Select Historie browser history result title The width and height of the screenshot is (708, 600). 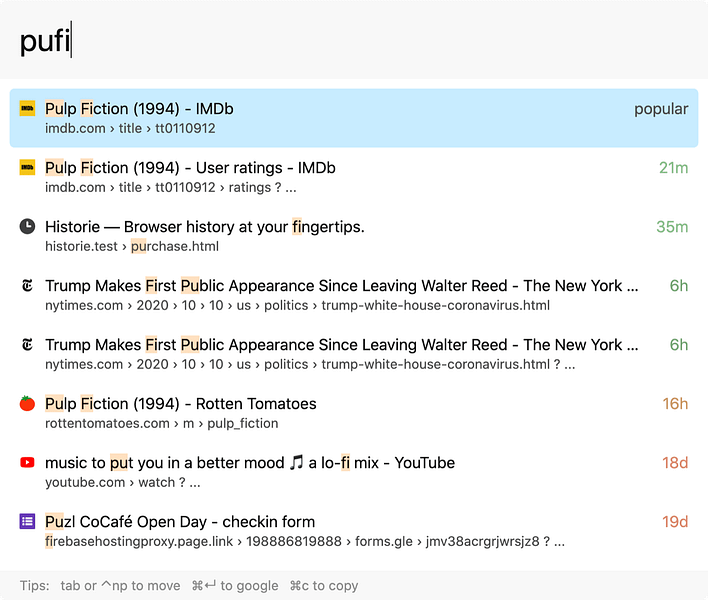click(204, 227)
